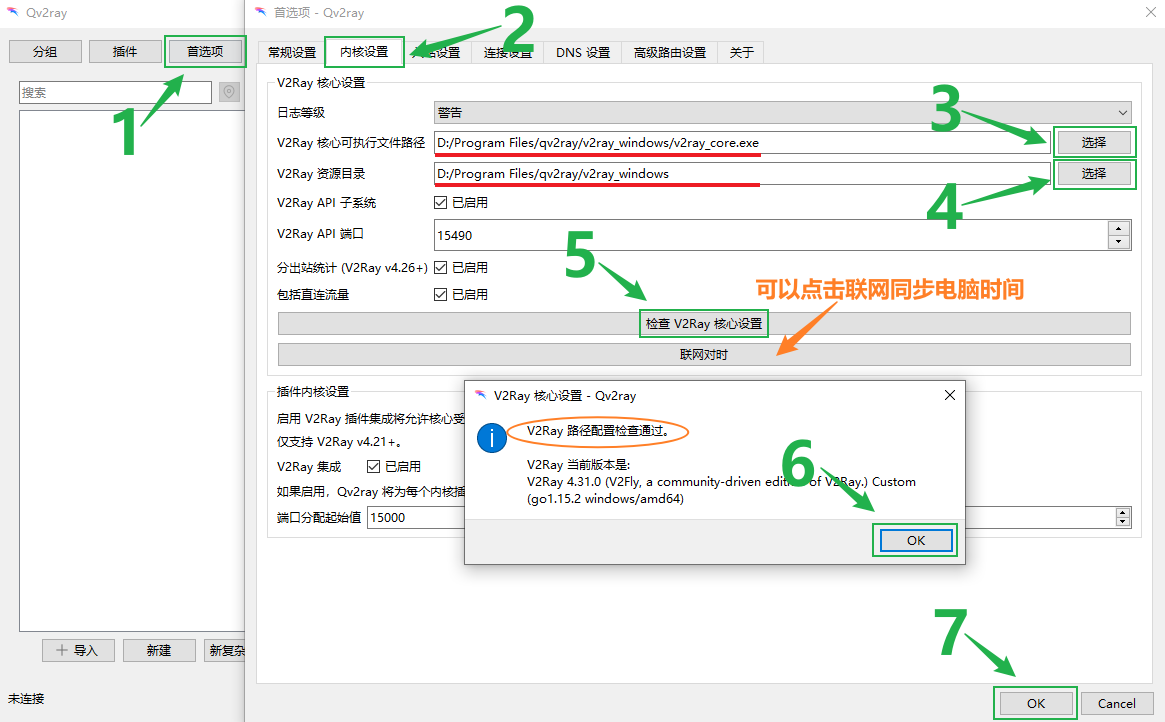The width and height of the screenshot is (1165, 722).
Task: Toggle the V2Ray API subsystem checkbox
Action: pyautogui.click(x=441, y=203)
